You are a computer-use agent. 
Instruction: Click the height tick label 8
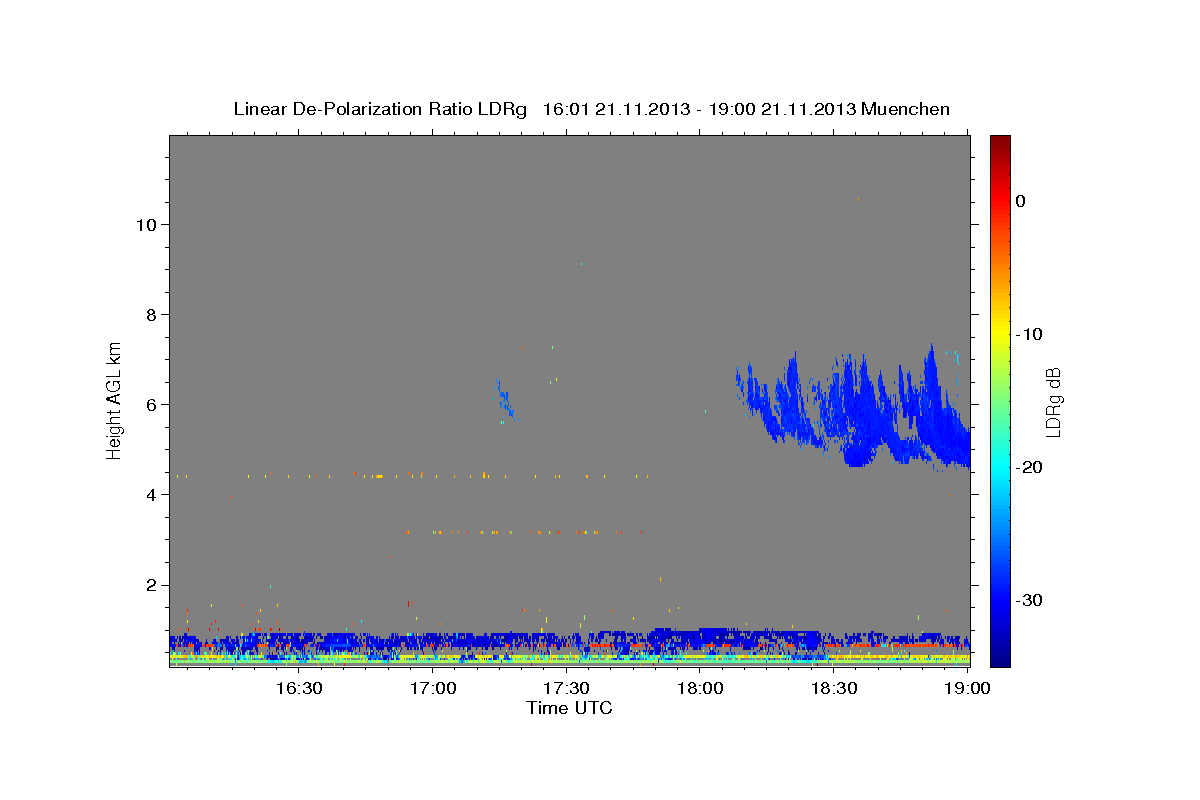(x=150, y=314)
